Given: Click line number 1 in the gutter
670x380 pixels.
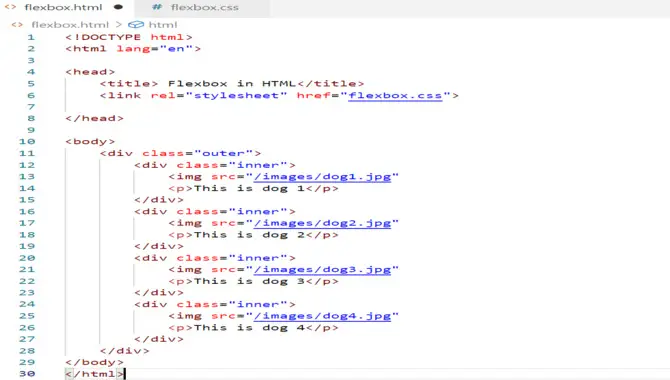Looking at the screenshot, I should click(31, 37).
